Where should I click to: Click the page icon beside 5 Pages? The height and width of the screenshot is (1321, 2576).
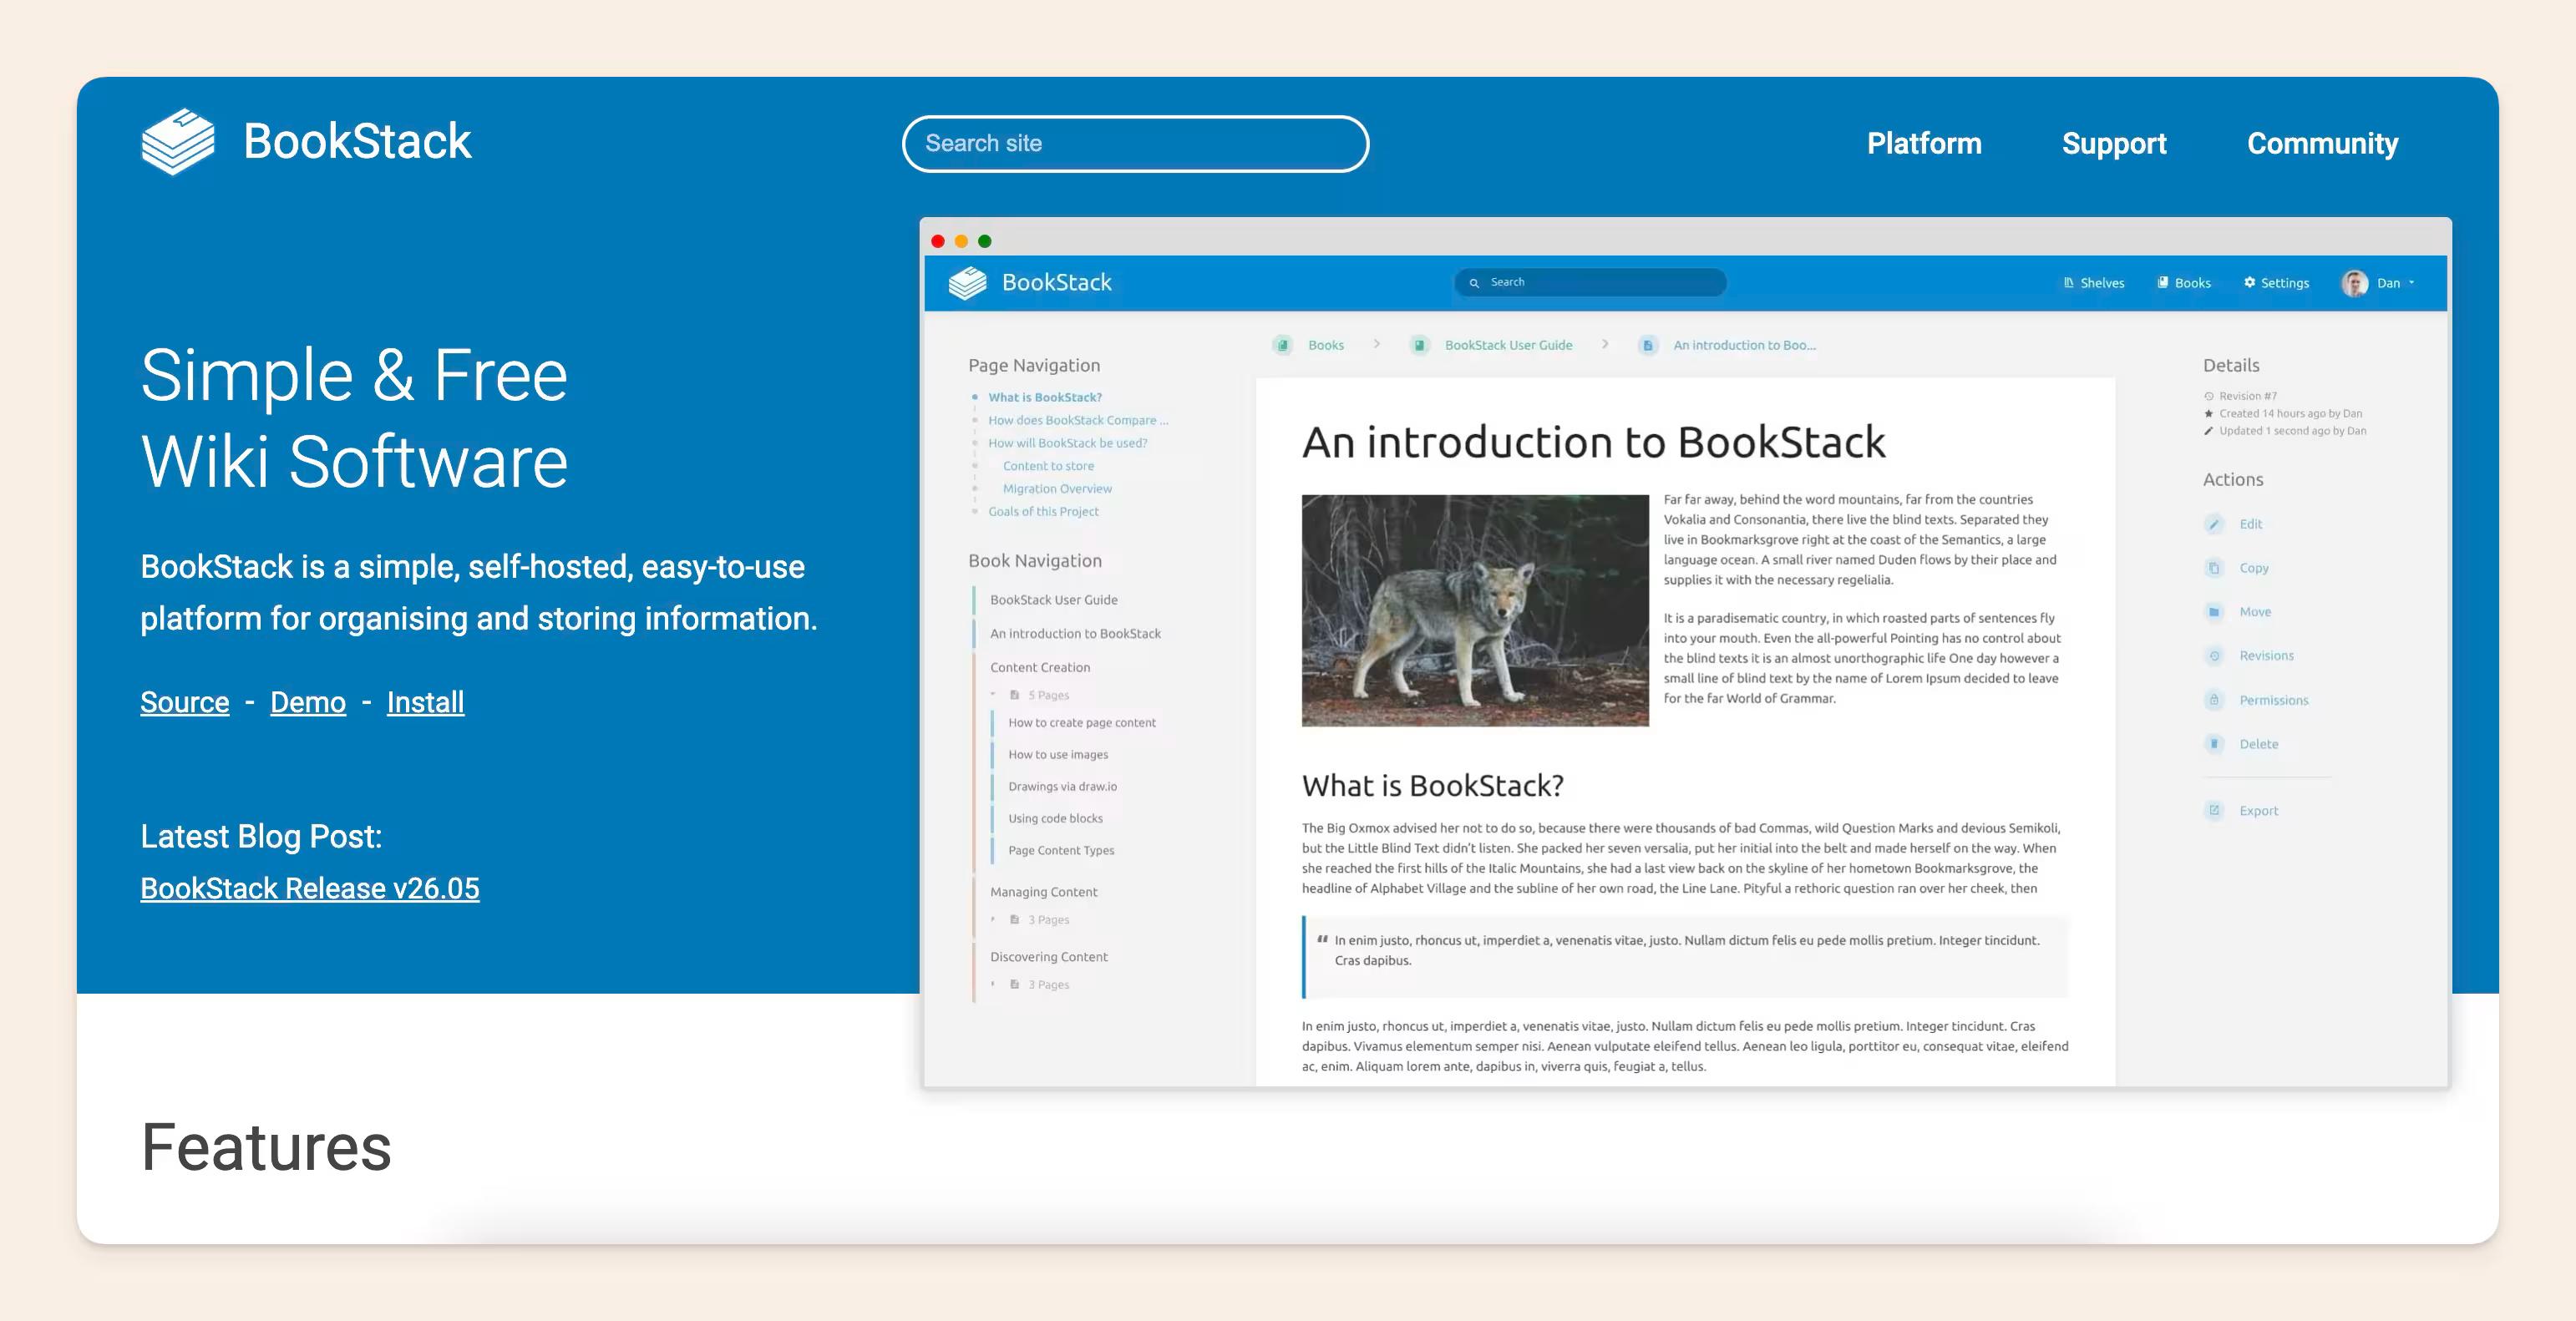coord(1014,695)
